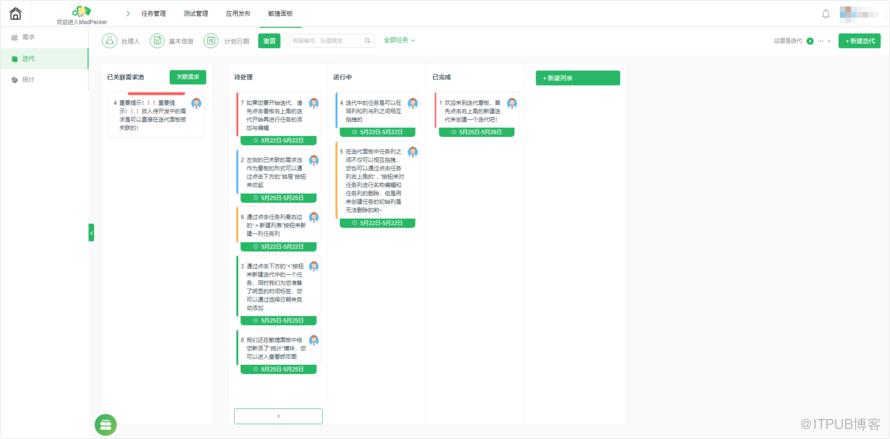
Task: Open 待处理 card 2 text
Action: (275, 173)
